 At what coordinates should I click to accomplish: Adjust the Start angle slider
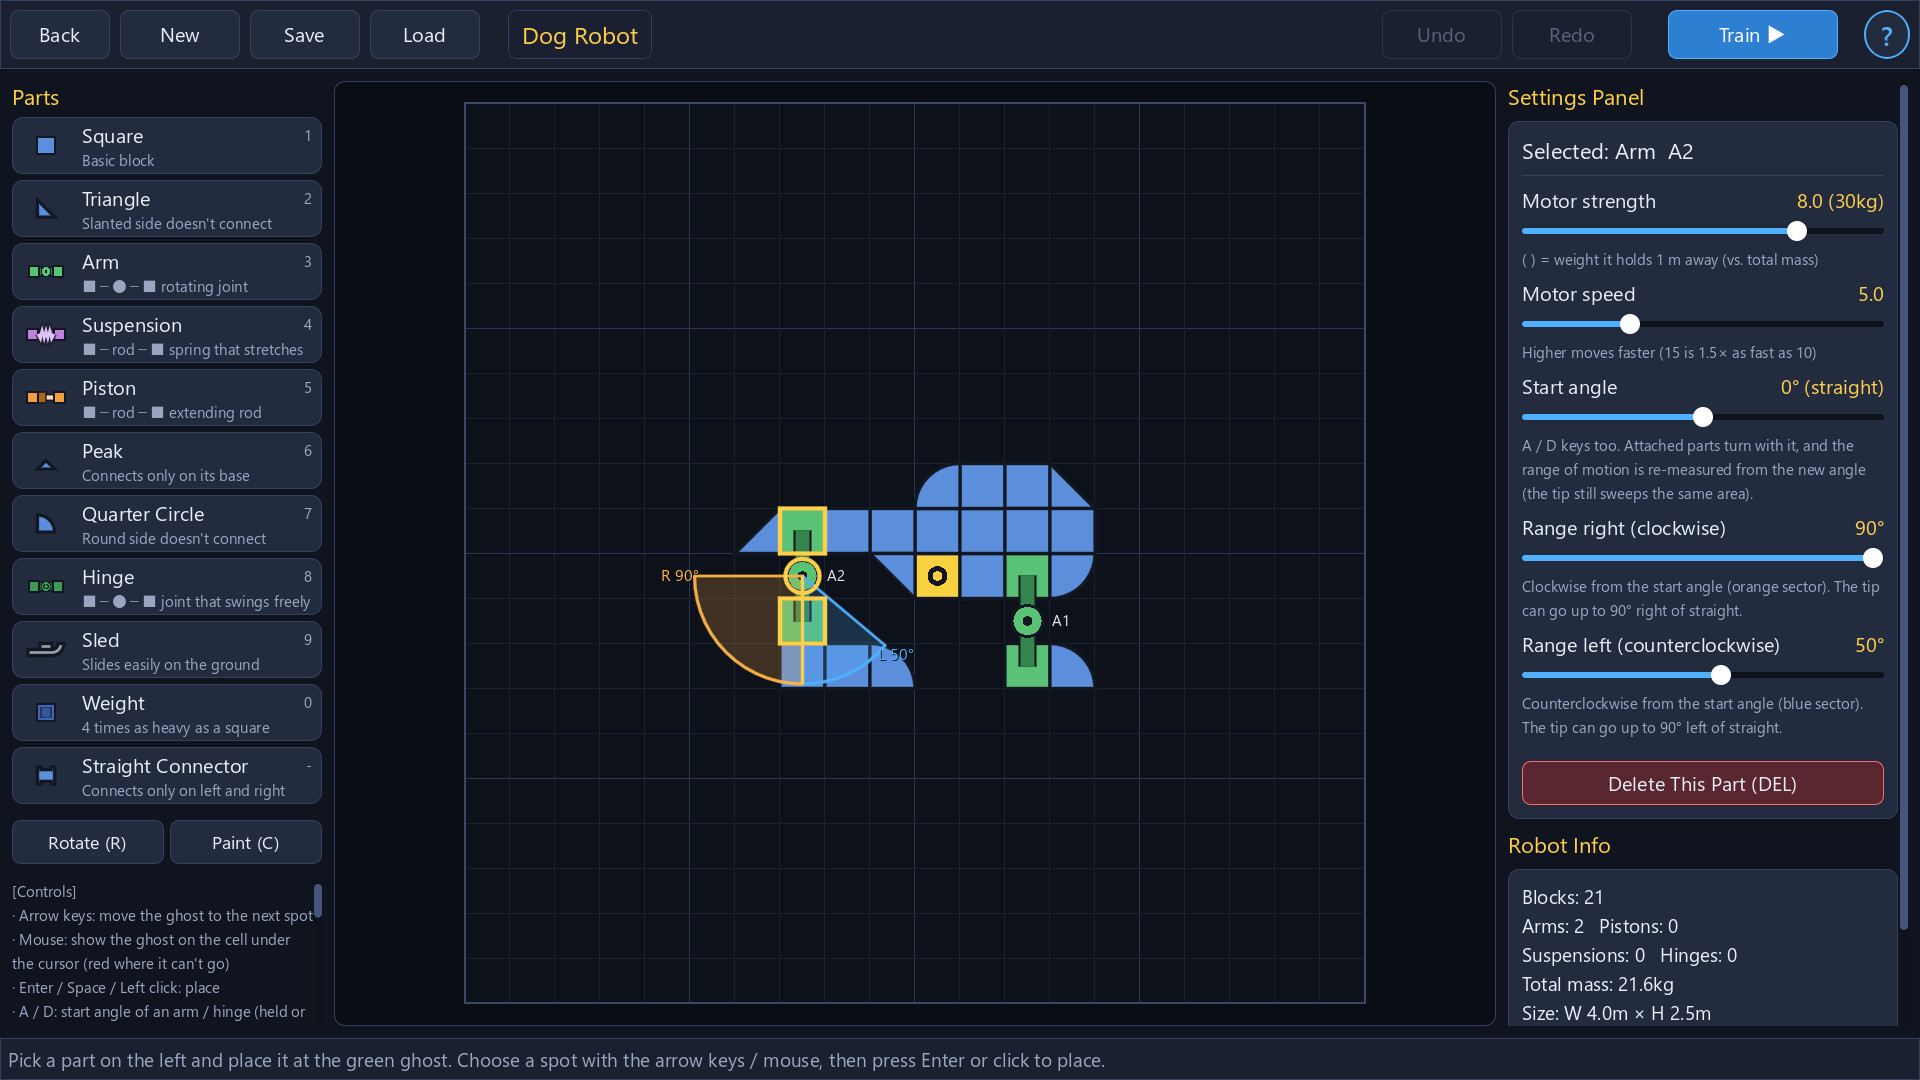[x=1702, y=417]
